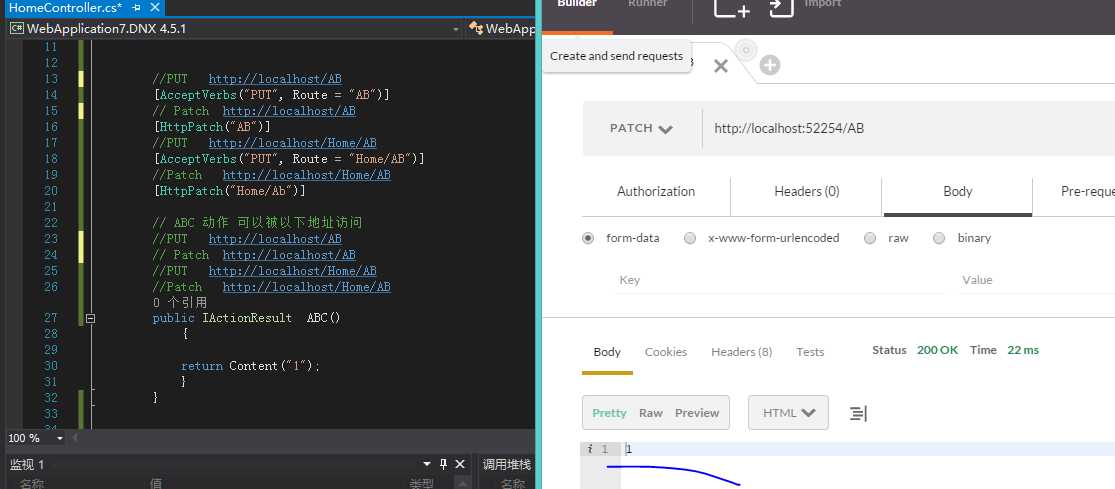Pin the 监视 1 watch panel
The height and width of the screenshot is (489, 1115).
(x=443, y=464)
